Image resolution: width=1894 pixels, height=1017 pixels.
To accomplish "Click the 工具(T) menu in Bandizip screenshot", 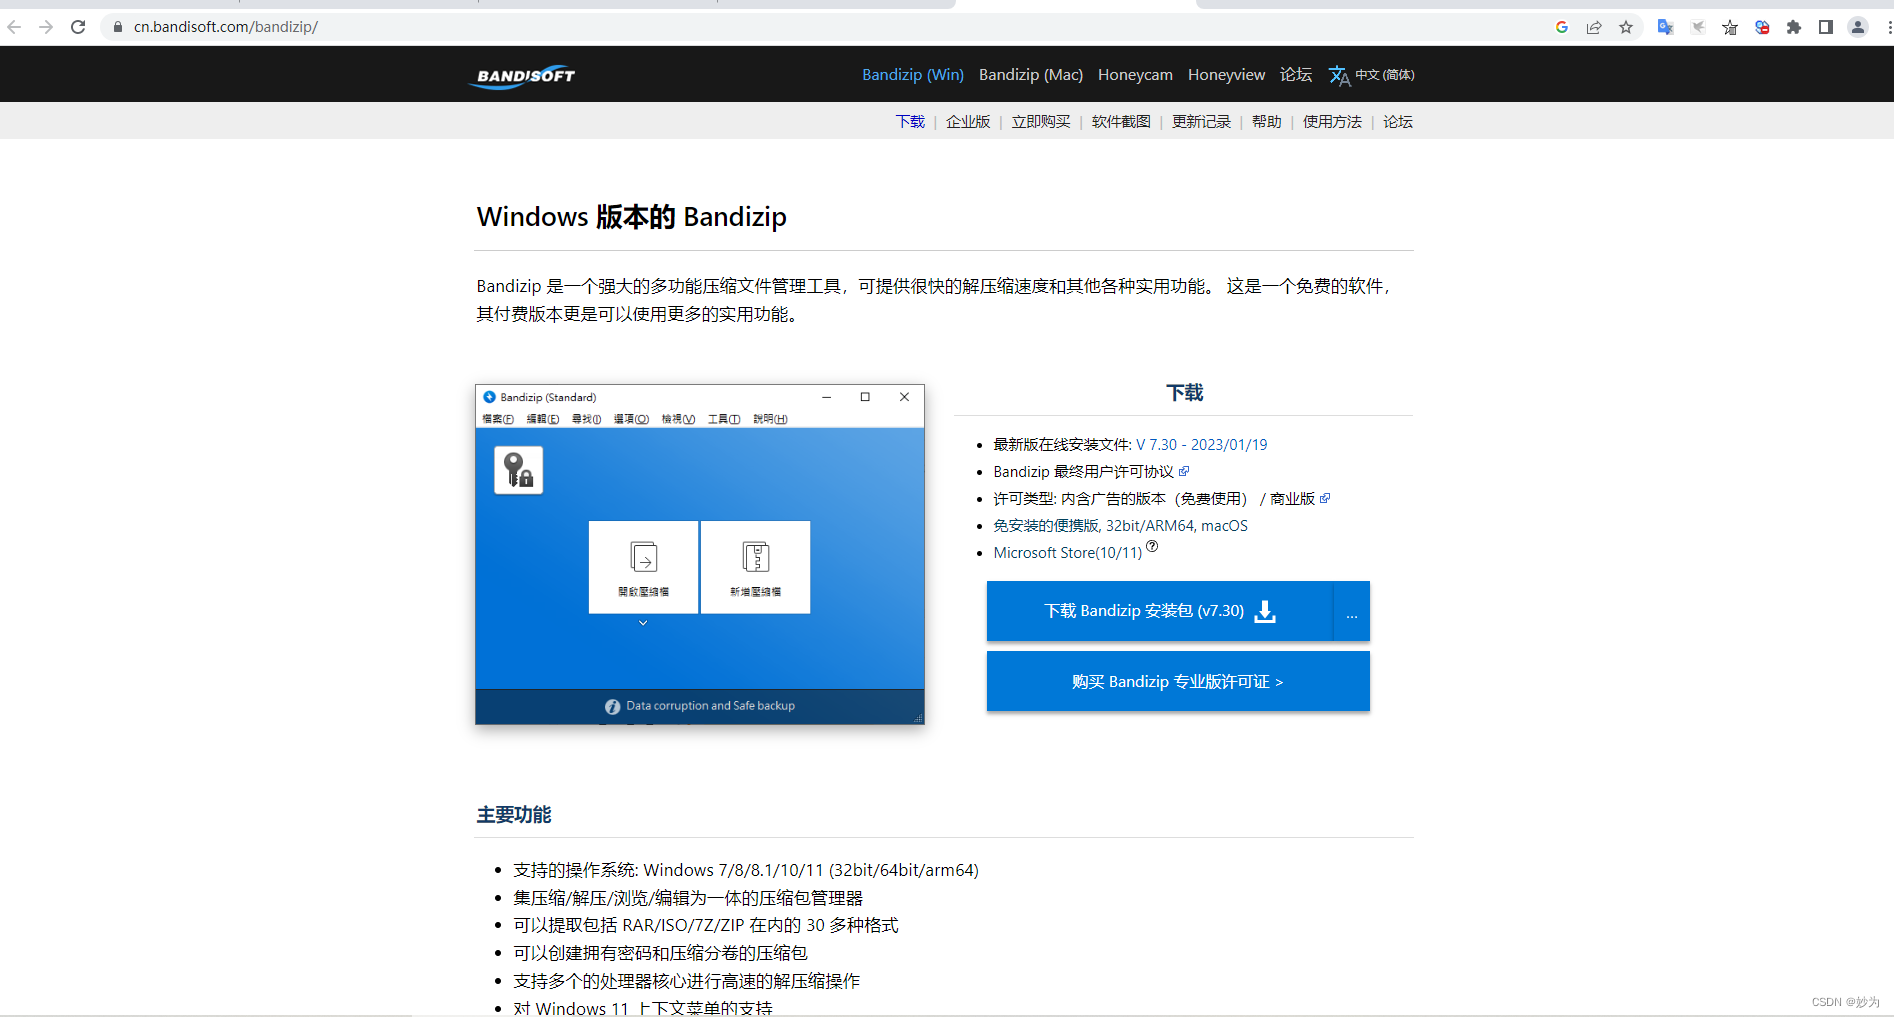I will click(724, 419).
